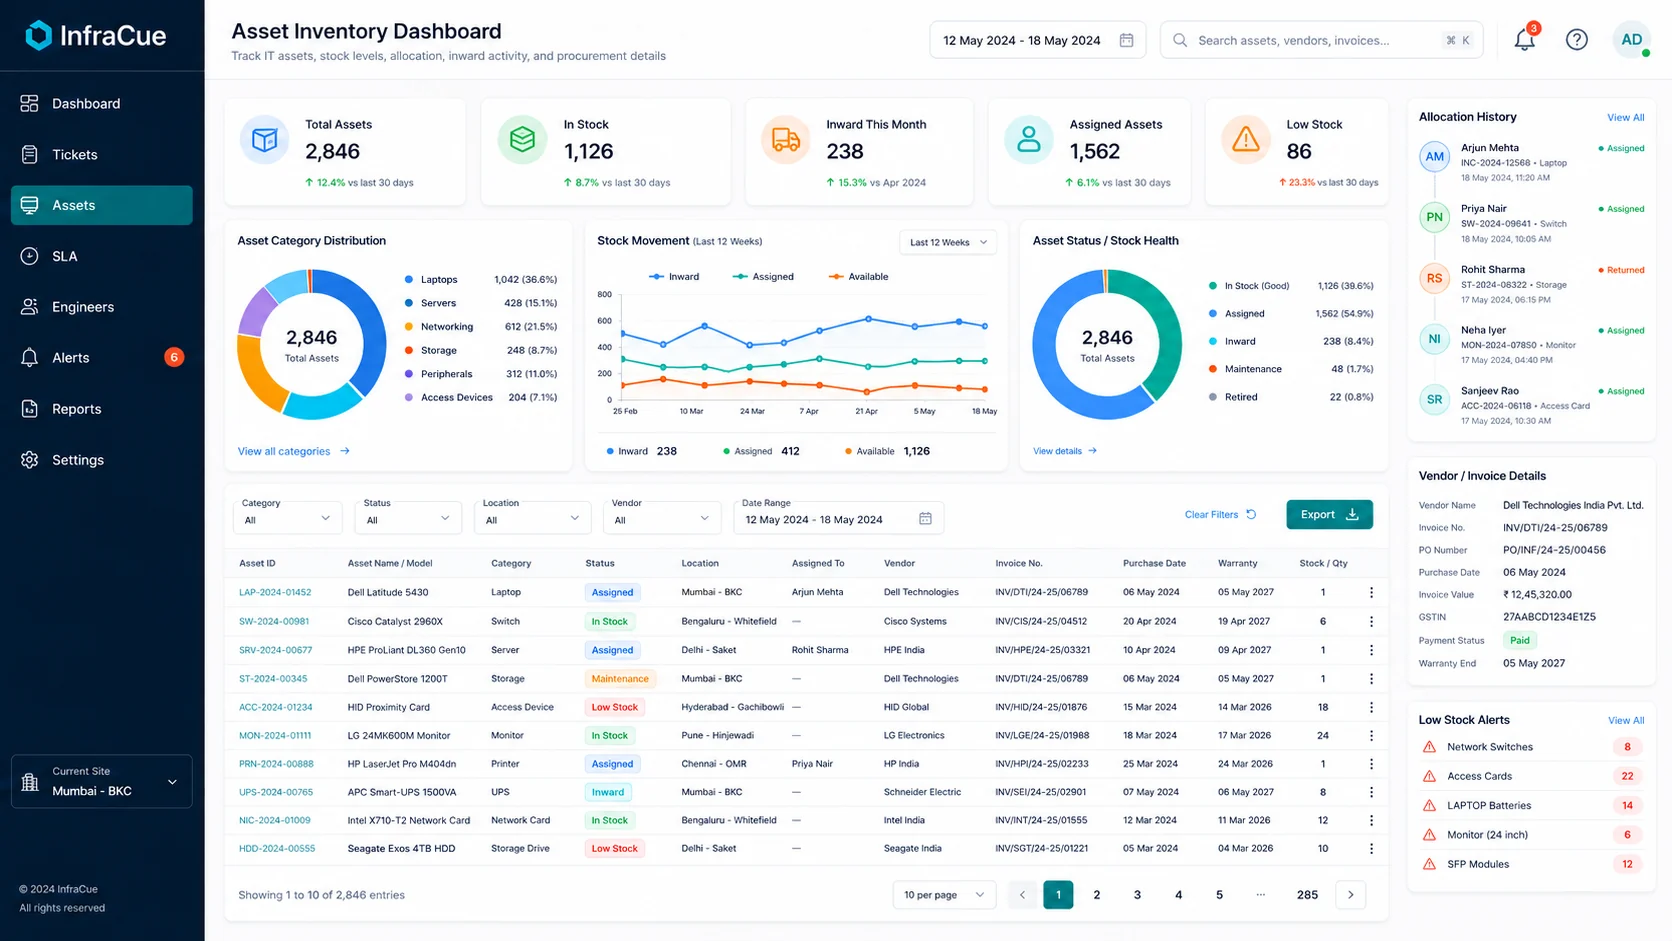
Task: Open the notifications bell icon
Action: coord(1524,40)
